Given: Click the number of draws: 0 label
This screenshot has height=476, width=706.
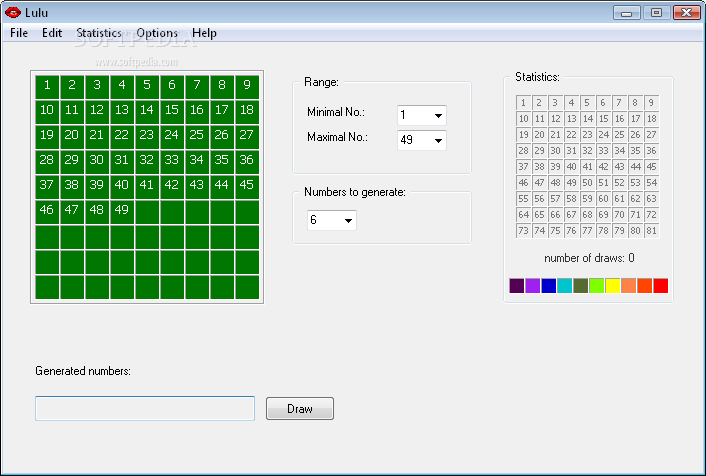Looking at the screenshot, I should pyautogui.click(x=589, y=258).
